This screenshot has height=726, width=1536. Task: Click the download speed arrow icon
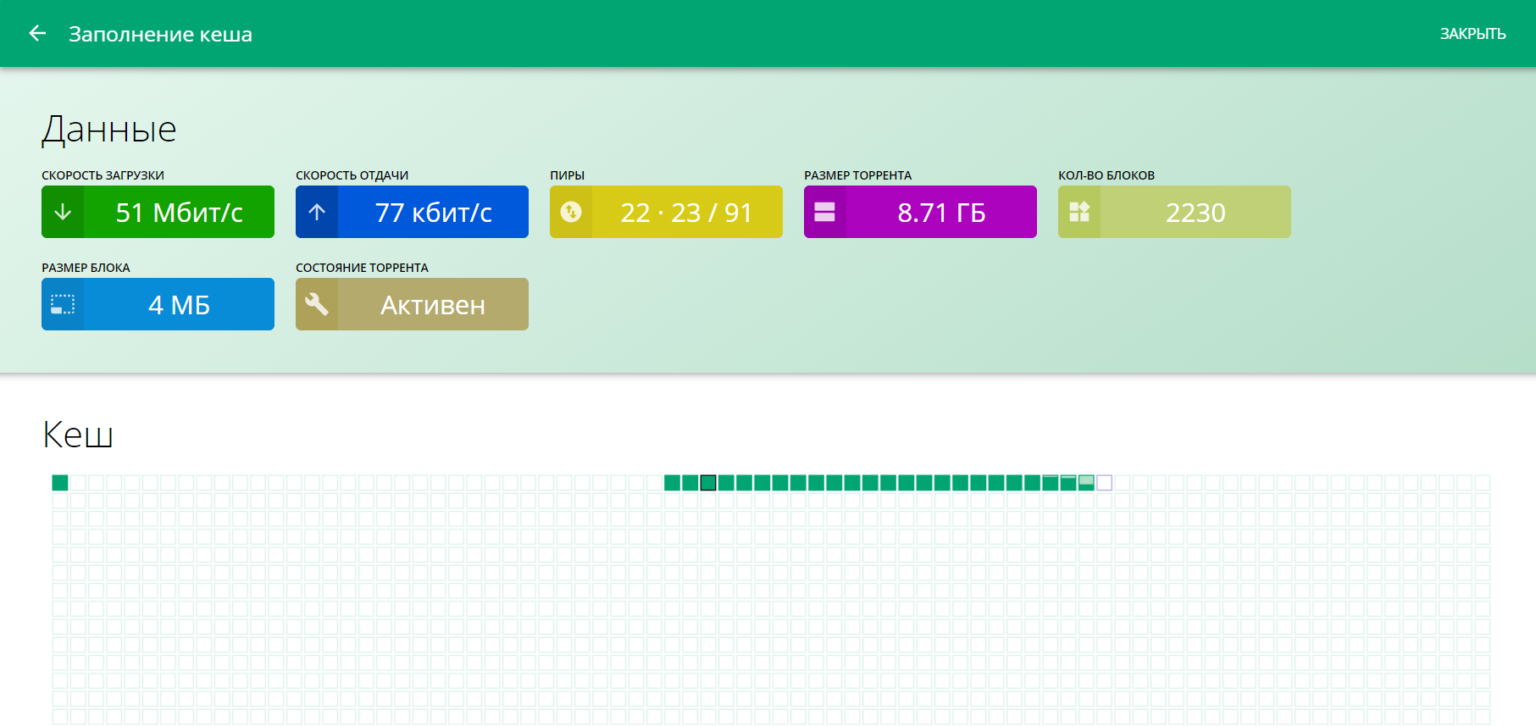[x=63, y=212]
